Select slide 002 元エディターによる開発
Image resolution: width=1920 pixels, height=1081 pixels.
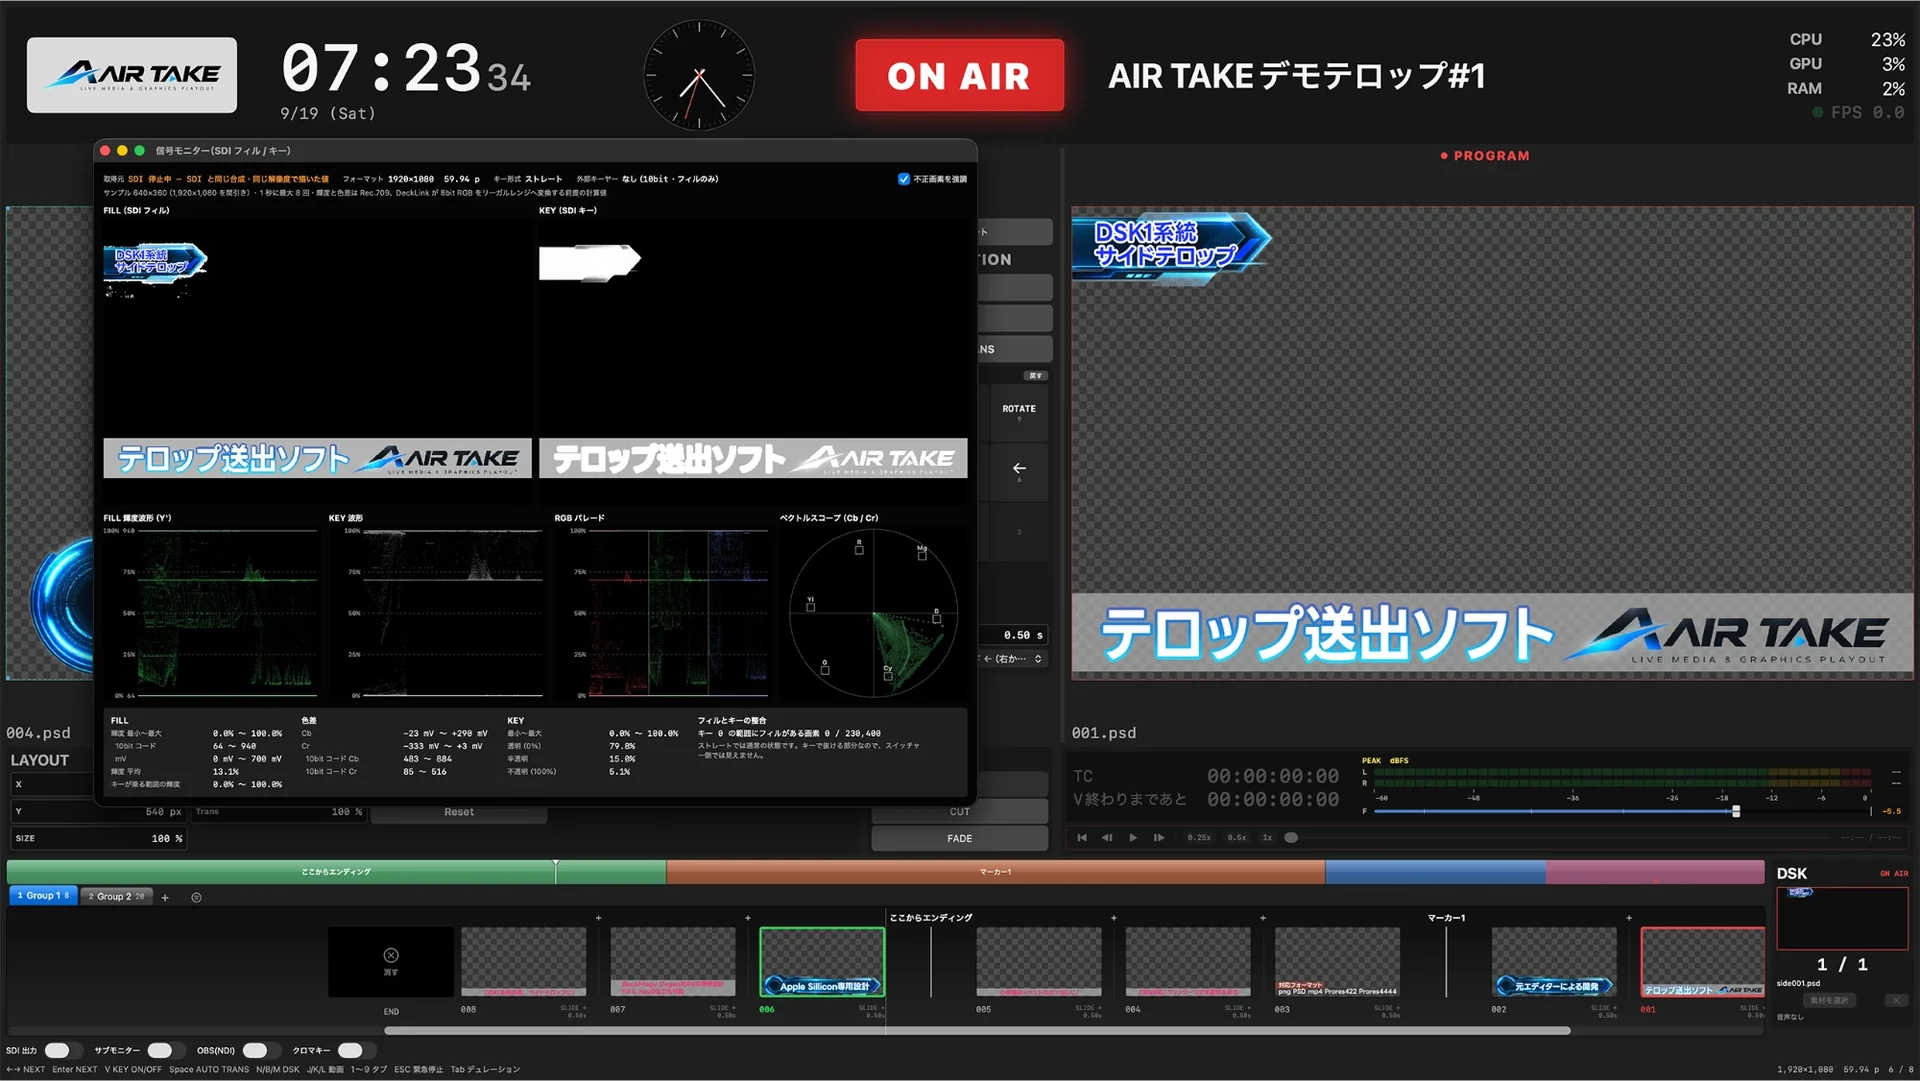coord(1554,961)
